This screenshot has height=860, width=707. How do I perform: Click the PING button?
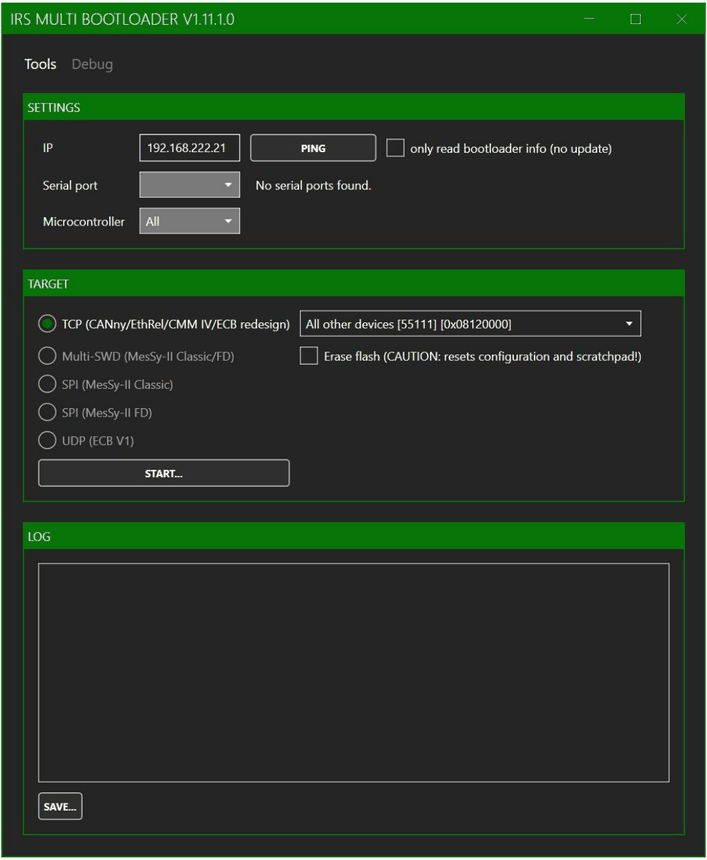click(x=313, y=148)
